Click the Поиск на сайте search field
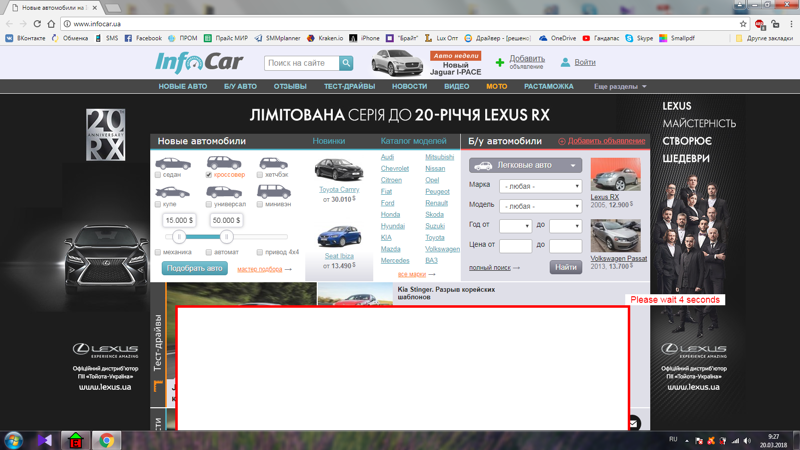The image size is (800, 450). 302,63
